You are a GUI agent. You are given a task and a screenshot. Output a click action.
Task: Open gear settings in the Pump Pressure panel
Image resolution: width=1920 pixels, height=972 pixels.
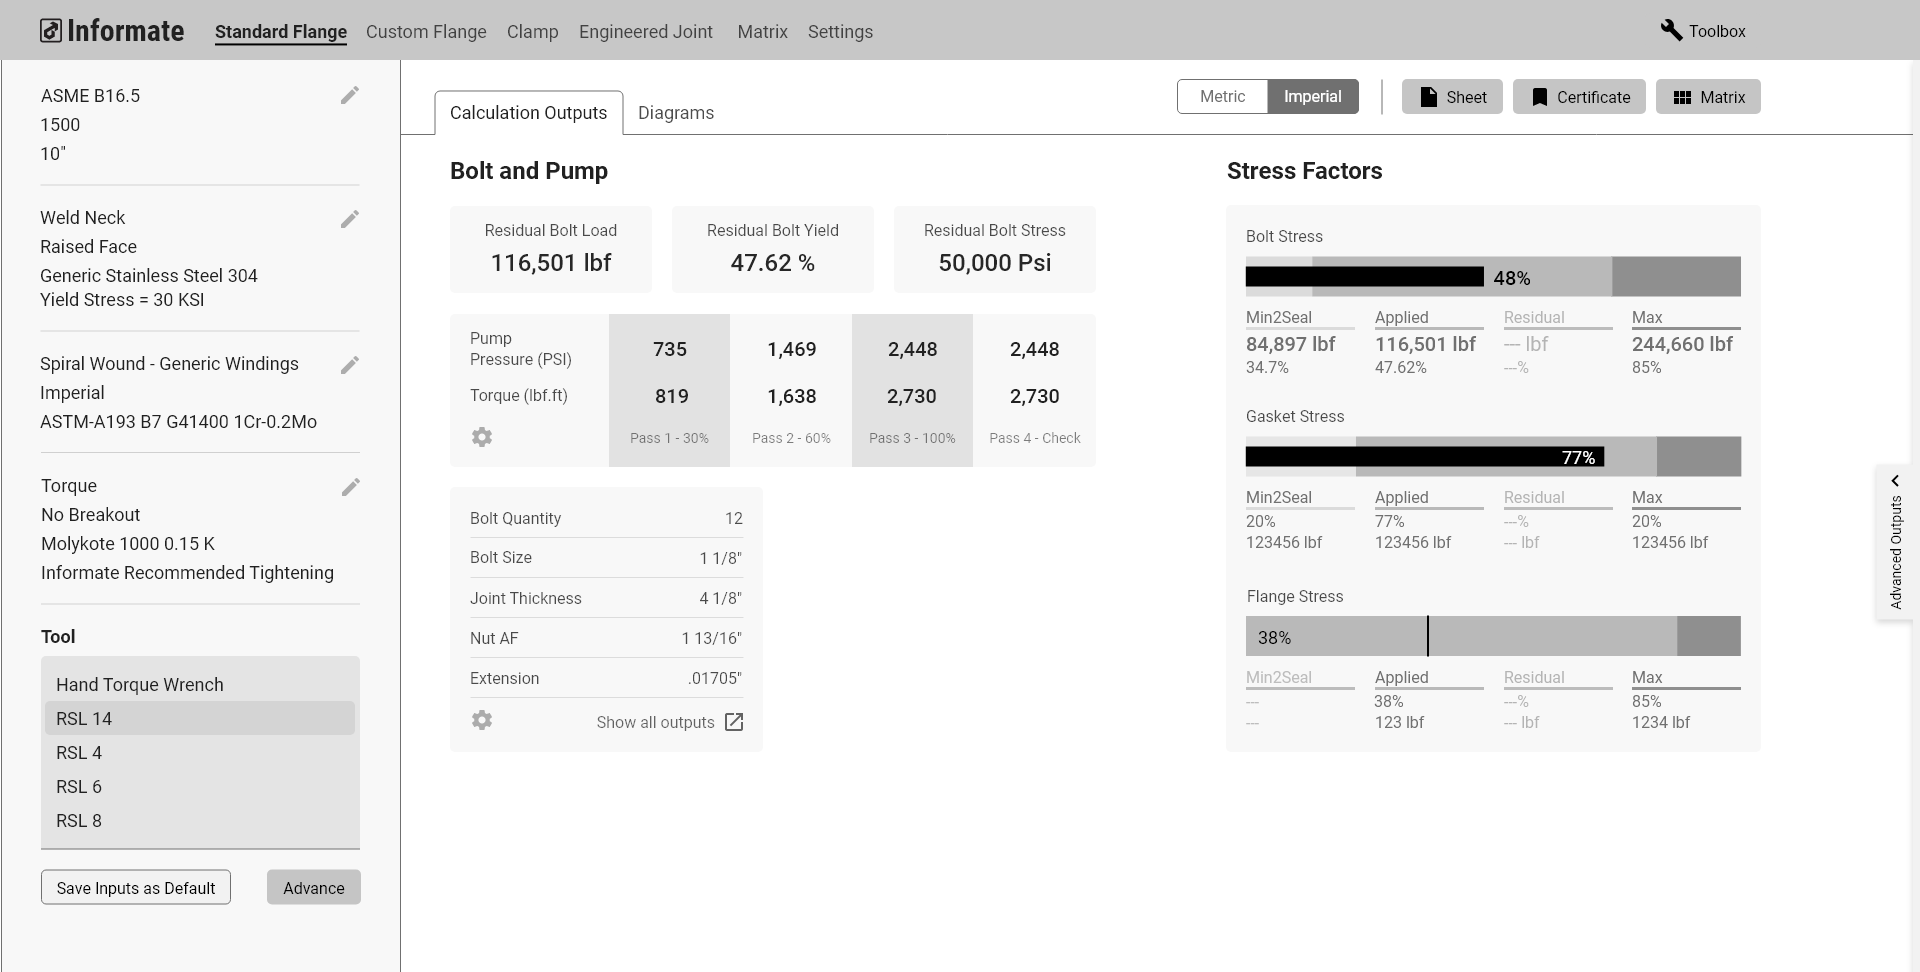click(x=482, y=437)
